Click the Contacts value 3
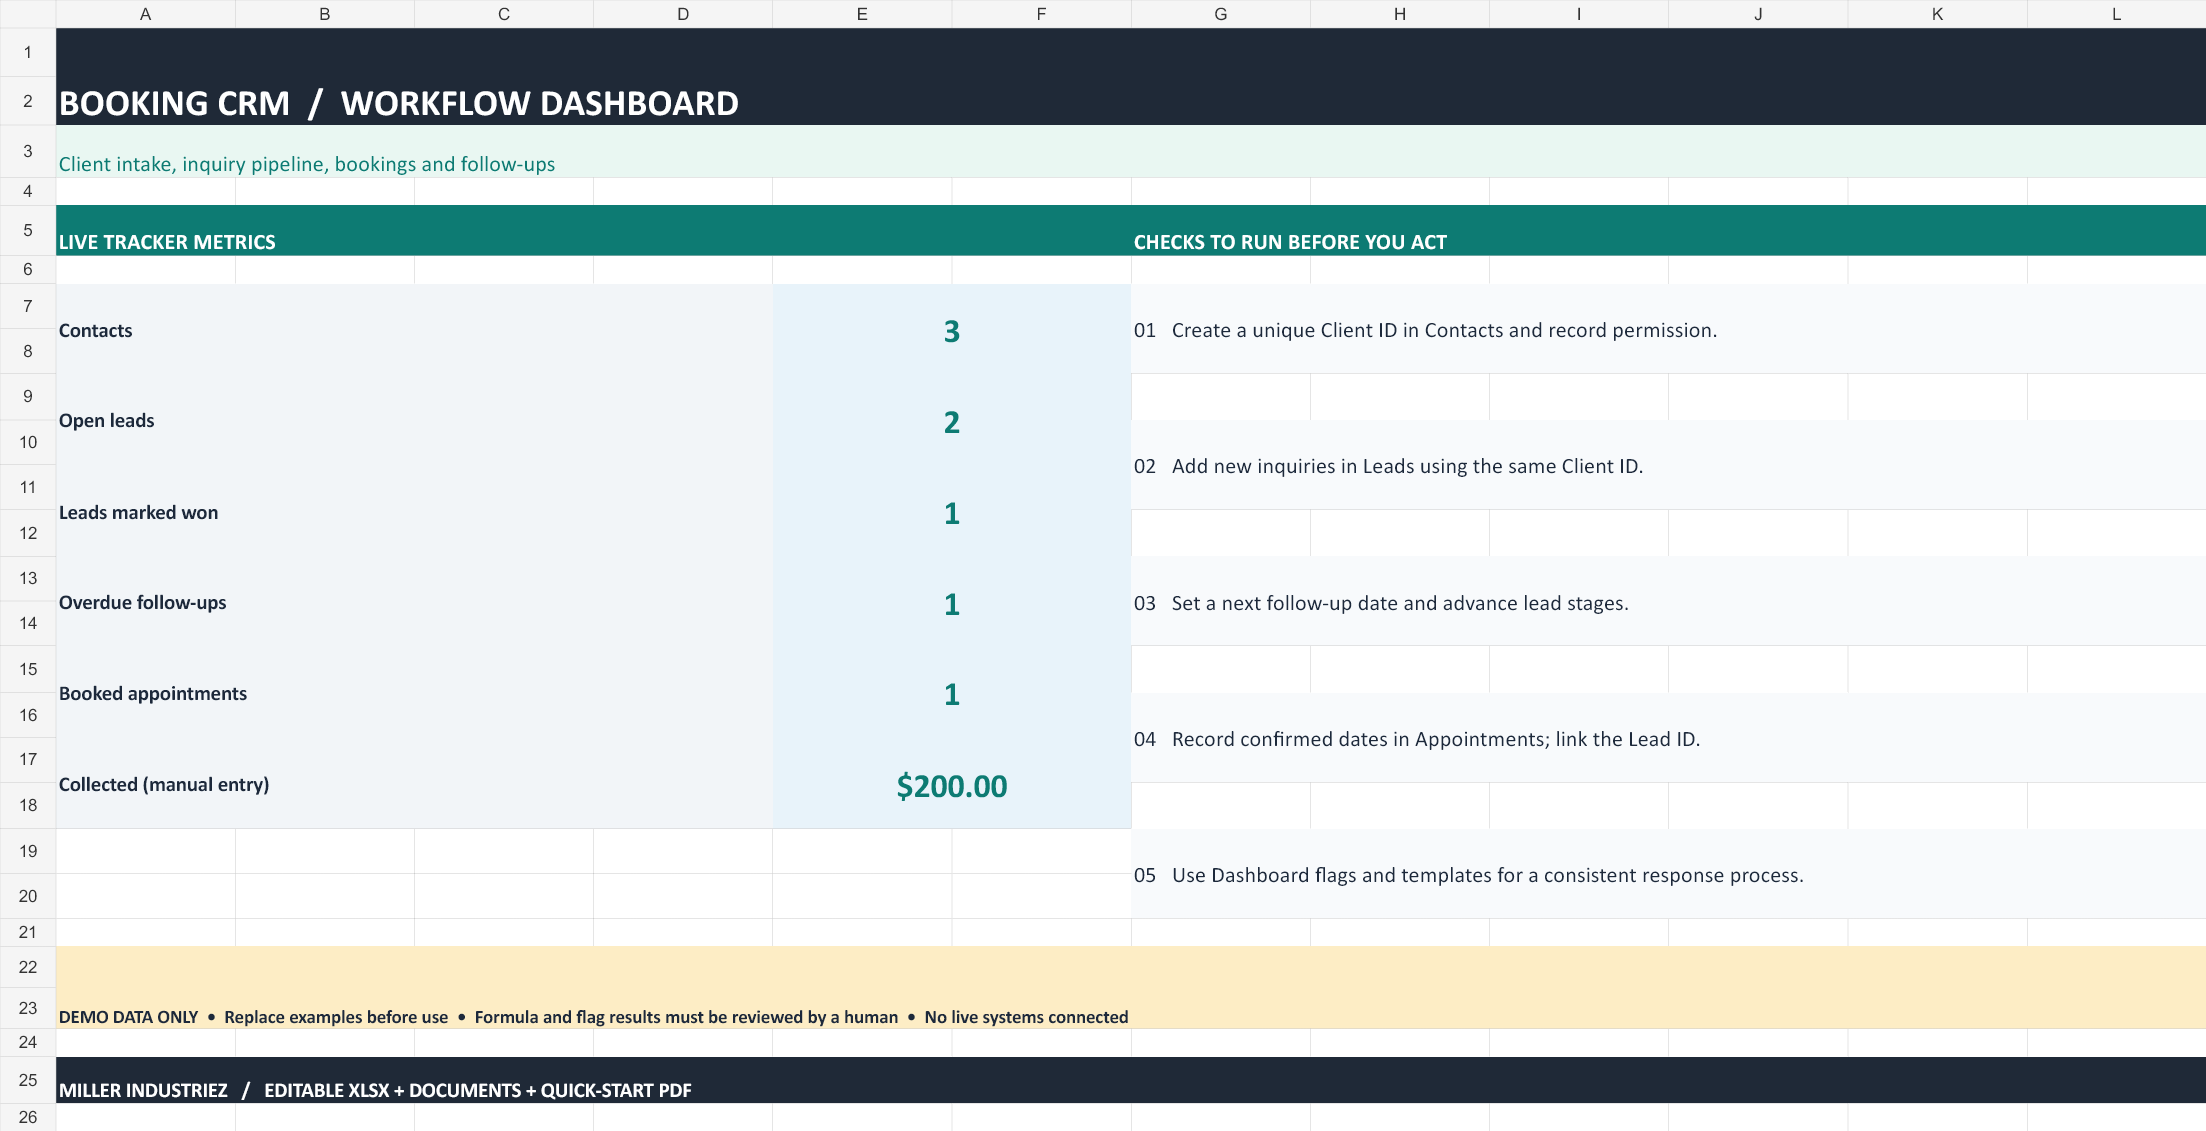The width and height of the screenshot is (2206, 1131). tap(951, 331)
